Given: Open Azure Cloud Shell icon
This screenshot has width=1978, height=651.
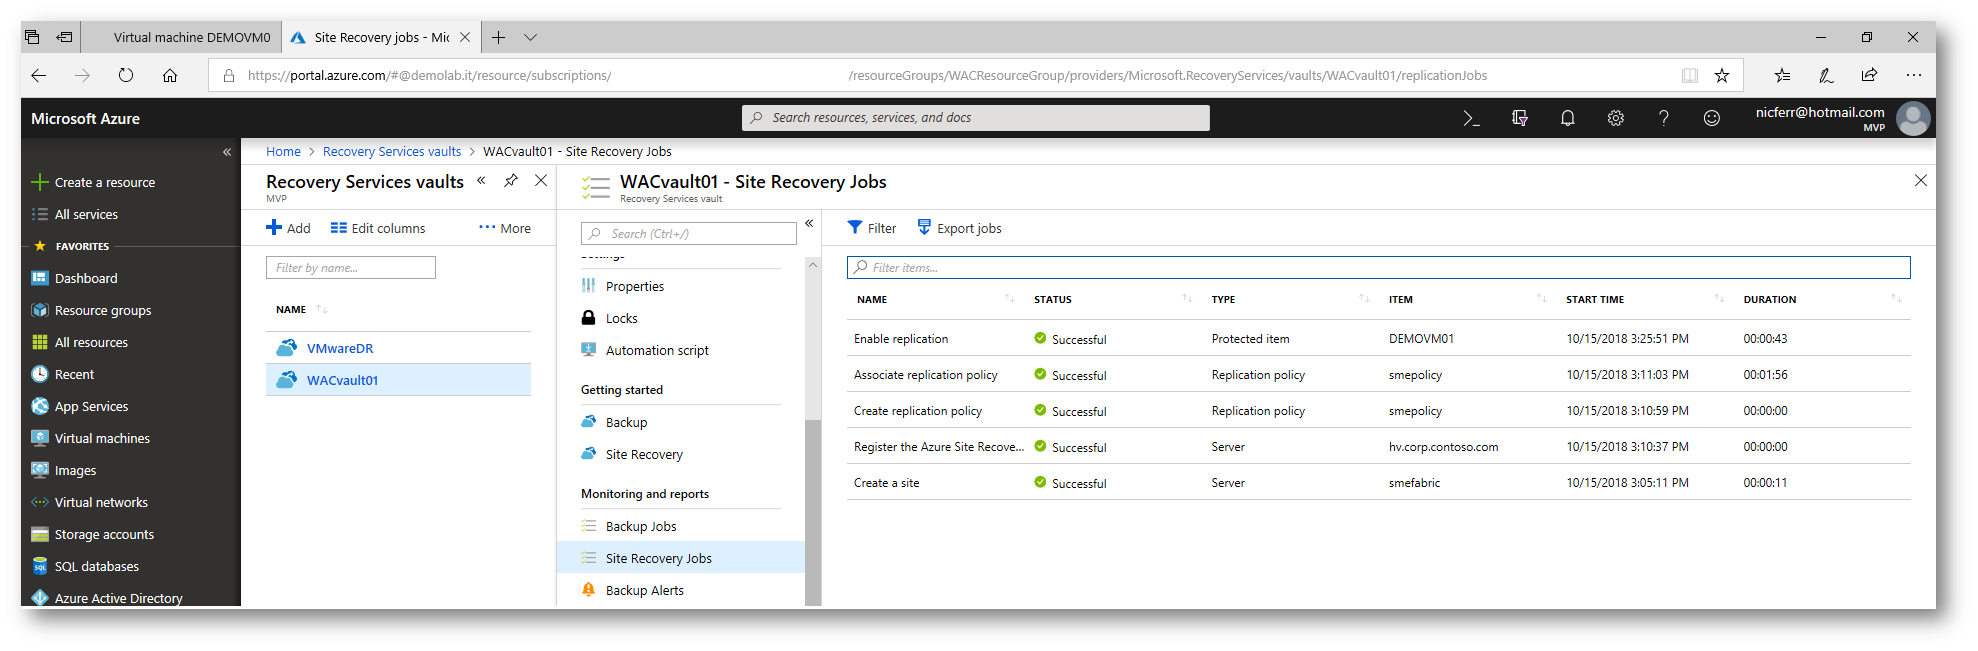Looking at the screenshot, I should pyautogui.click(x=1471, y=118).
